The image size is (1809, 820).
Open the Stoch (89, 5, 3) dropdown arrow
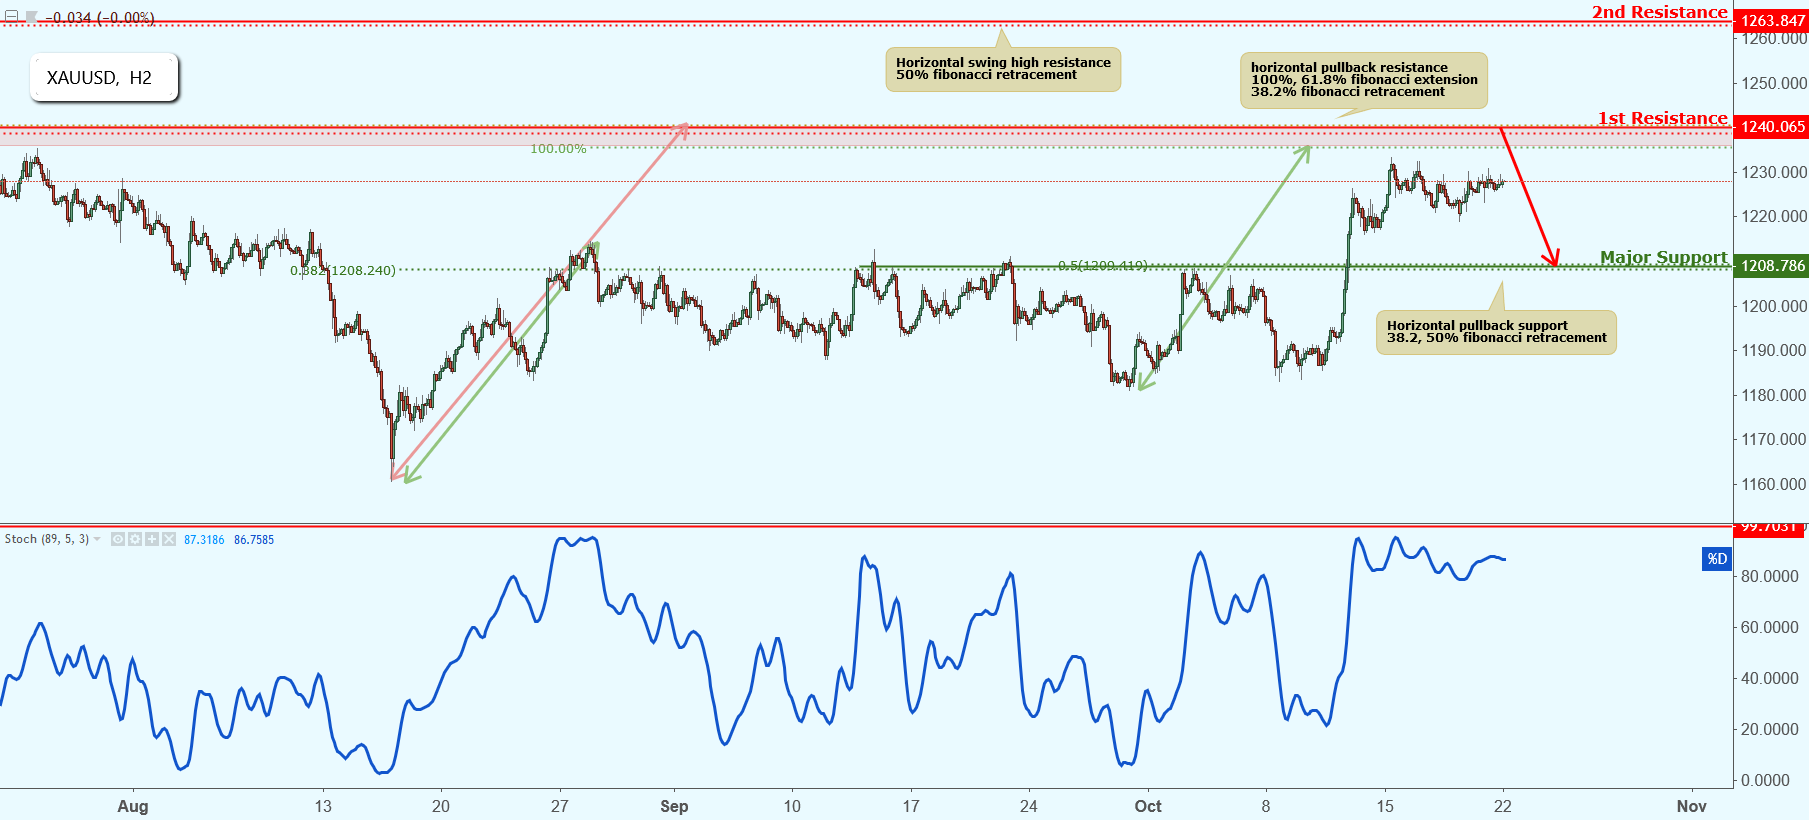[97, 539]
